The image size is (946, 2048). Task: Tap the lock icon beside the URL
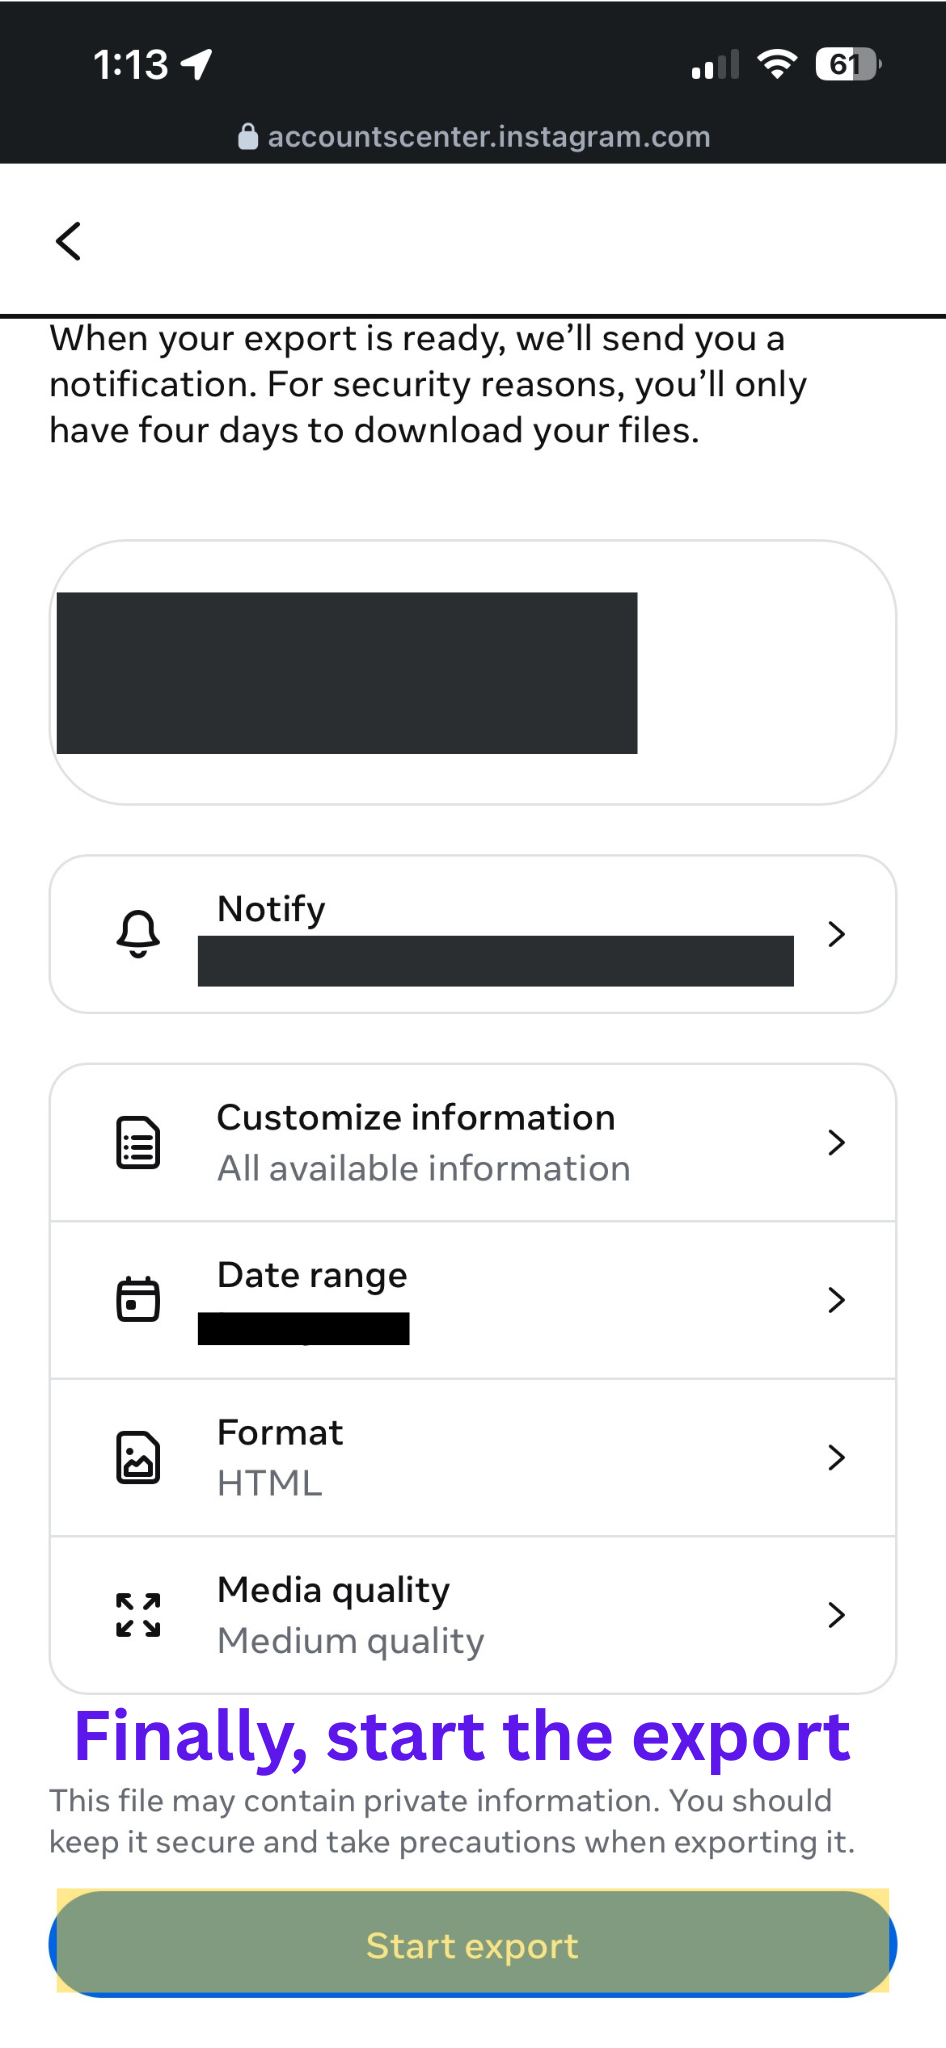[x=248, y=136]
